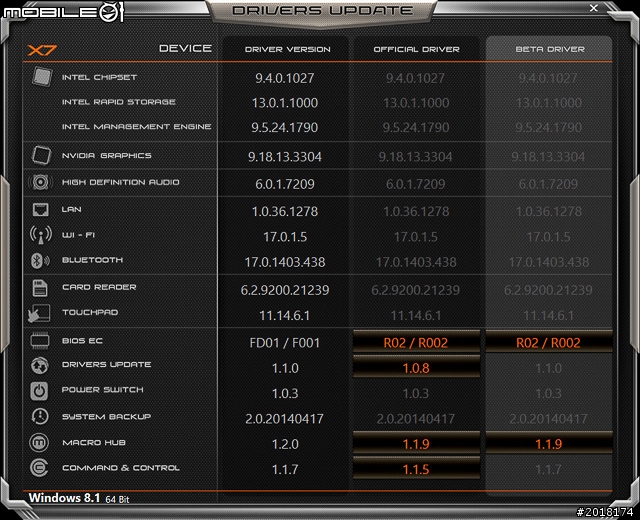Click Macro Hub driver version 1.2.0
The width and height of the screenshot is (640, 520).
(x=285, y=444)
